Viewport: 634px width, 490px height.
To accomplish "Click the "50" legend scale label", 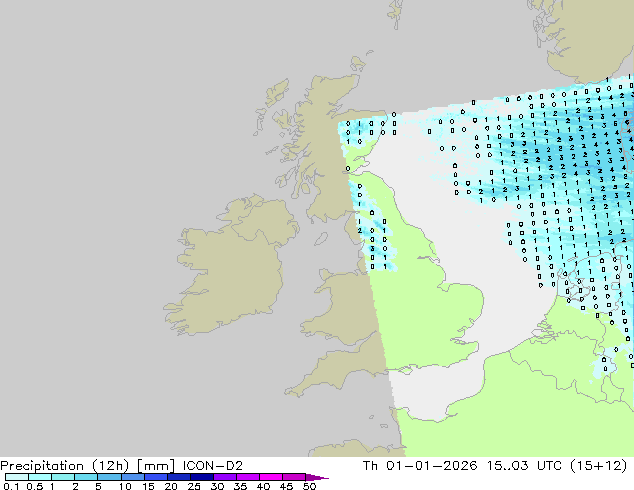I will (x=310, y=486).
